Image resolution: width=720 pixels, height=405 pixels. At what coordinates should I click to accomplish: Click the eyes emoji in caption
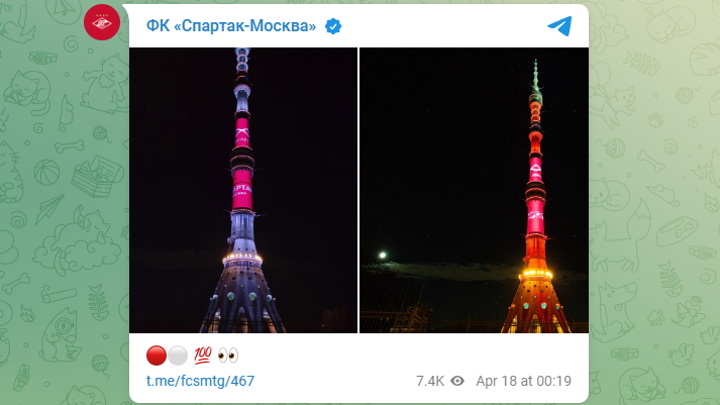[228, 355]
